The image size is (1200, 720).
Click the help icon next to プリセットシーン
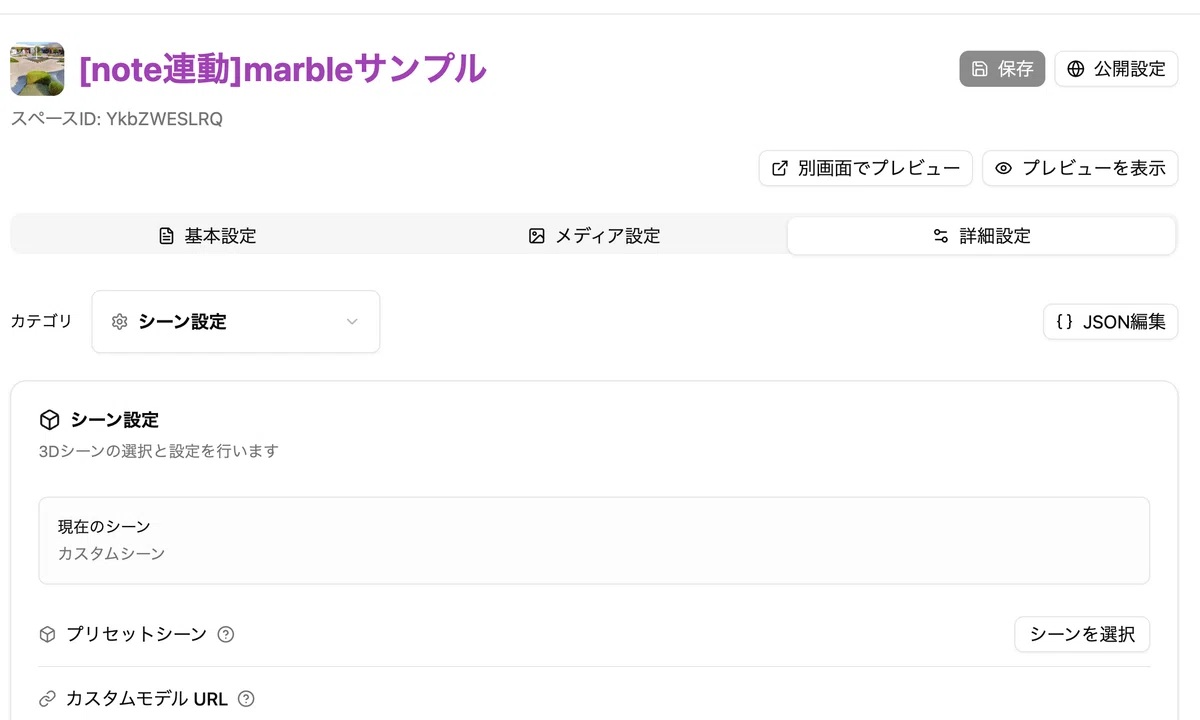(x=226, y=634)
